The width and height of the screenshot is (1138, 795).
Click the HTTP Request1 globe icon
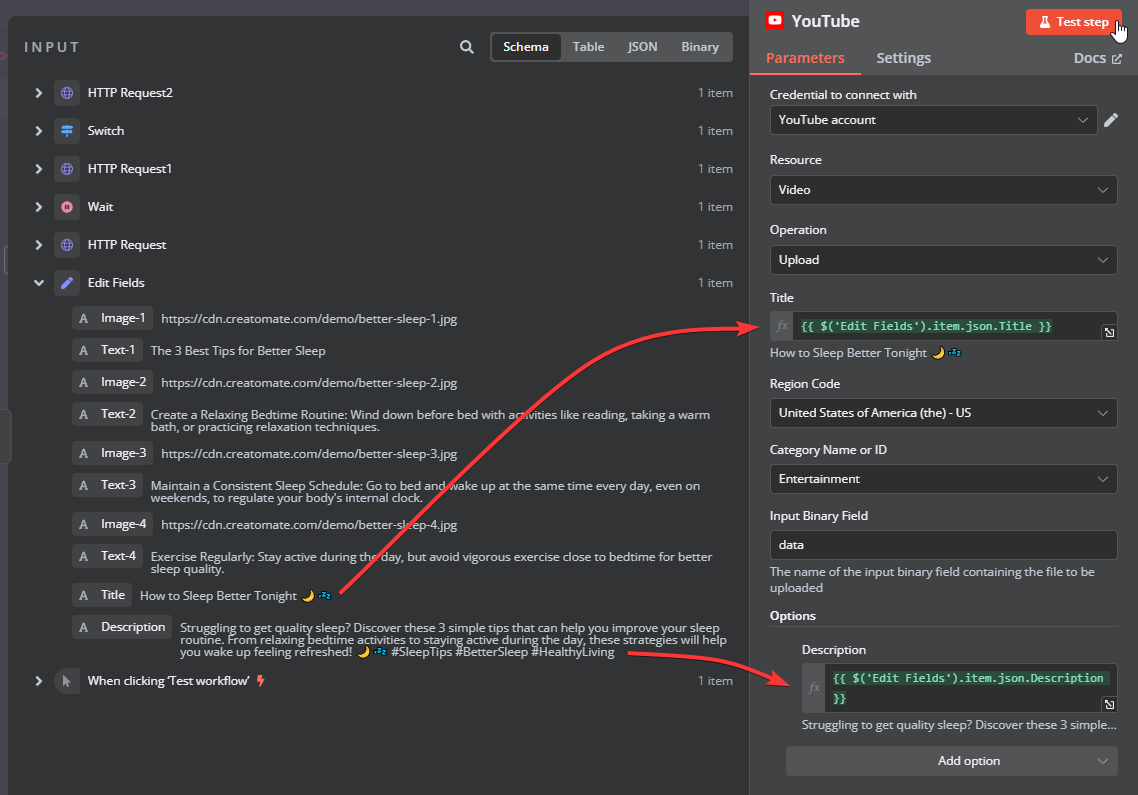point(67,168)
